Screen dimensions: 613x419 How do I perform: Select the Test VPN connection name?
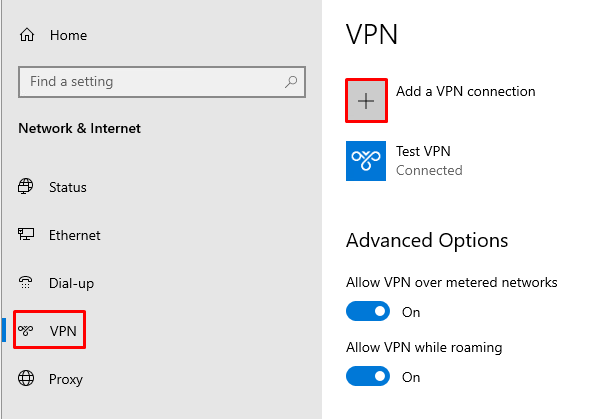(423, 152)
